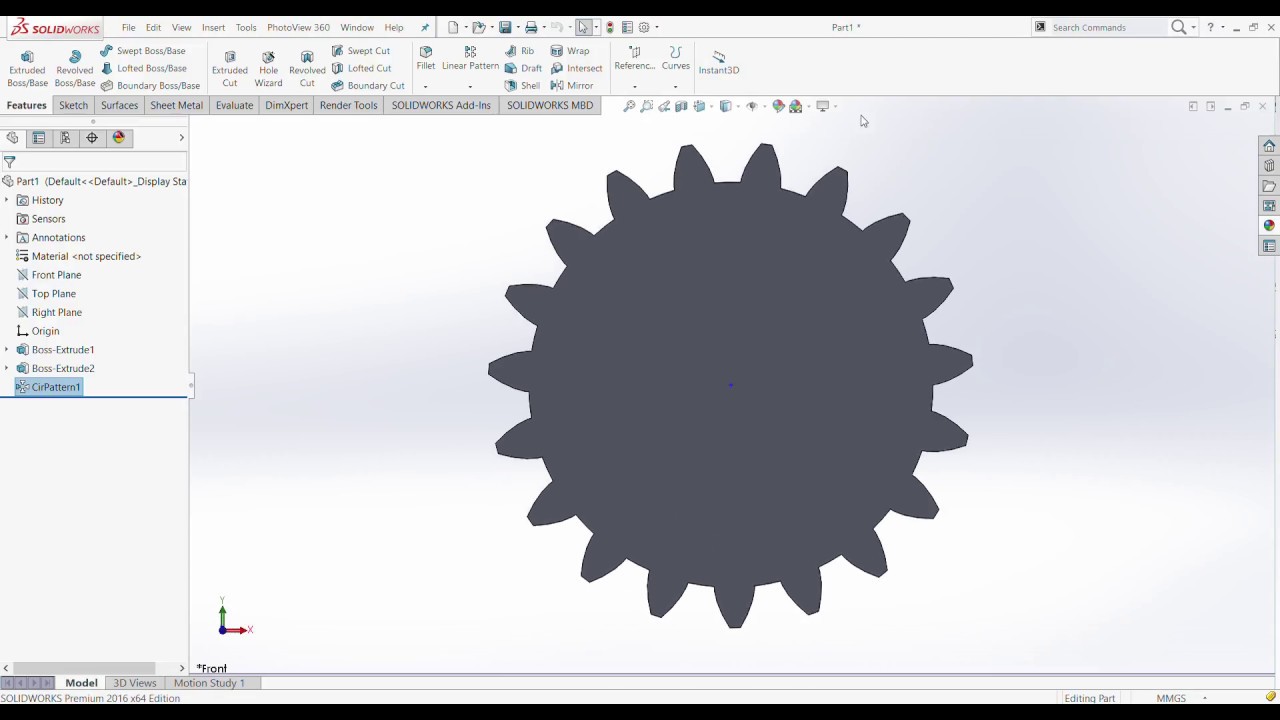The height and width of the screenshot is (720, 1280).
Task: Open the File menu
Action: point(129,27)
